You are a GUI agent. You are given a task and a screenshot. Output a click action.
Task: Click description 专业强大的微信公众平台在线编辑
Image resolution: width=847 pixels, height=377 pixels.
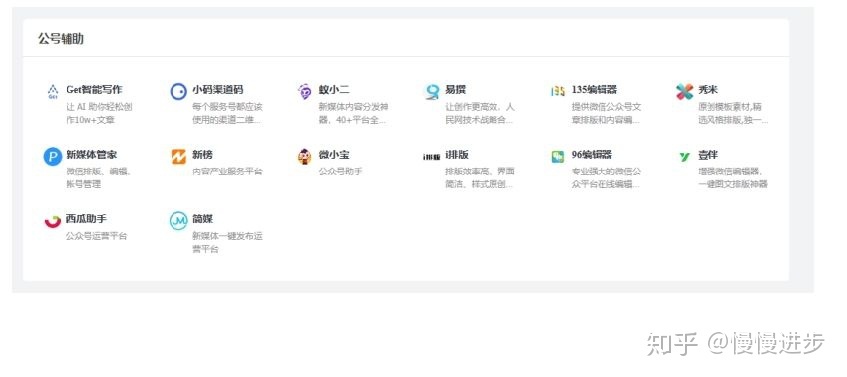point(606,178)
